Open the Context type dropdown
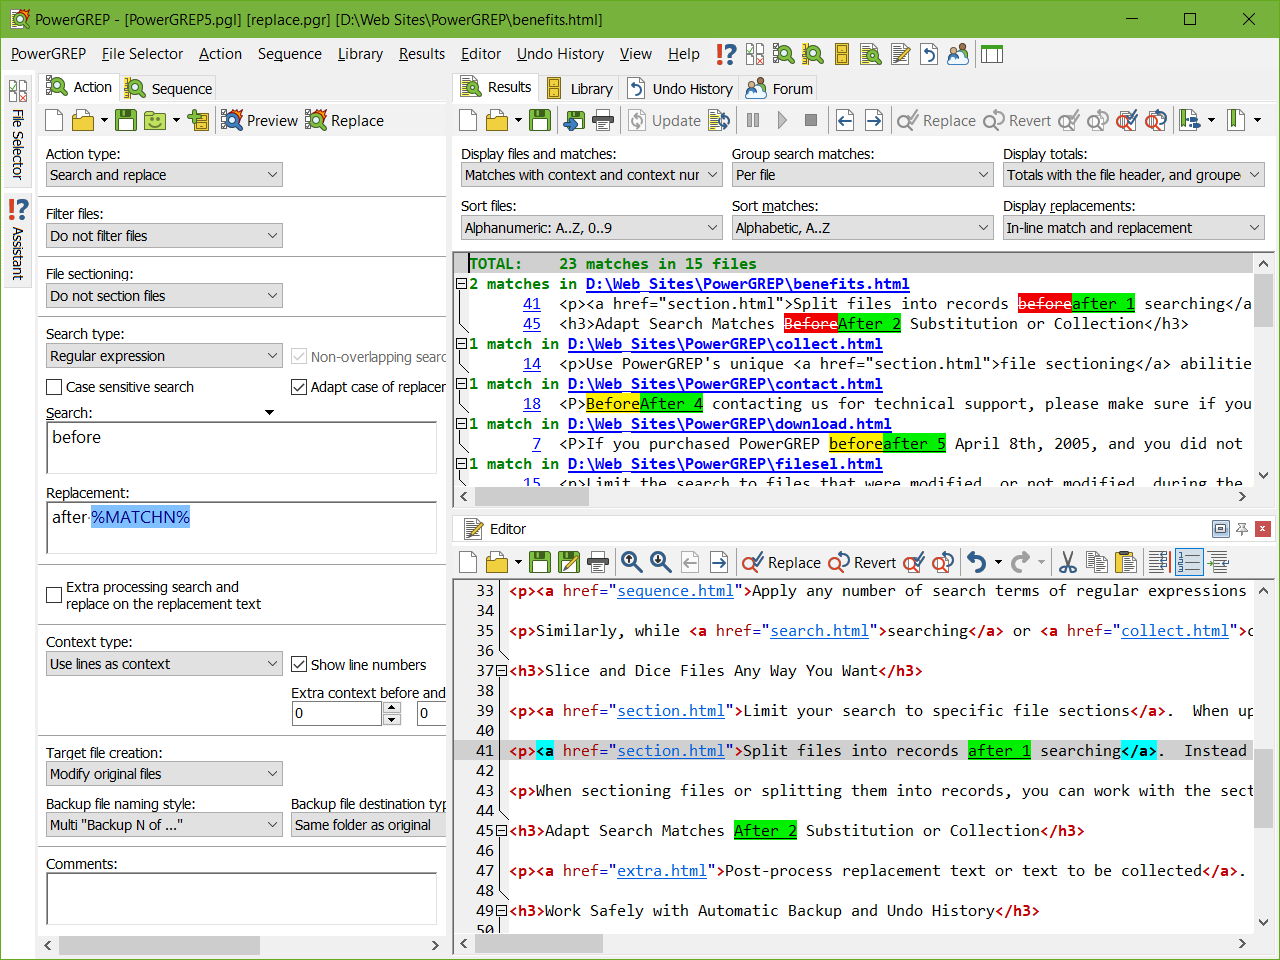 pos(165,664)
